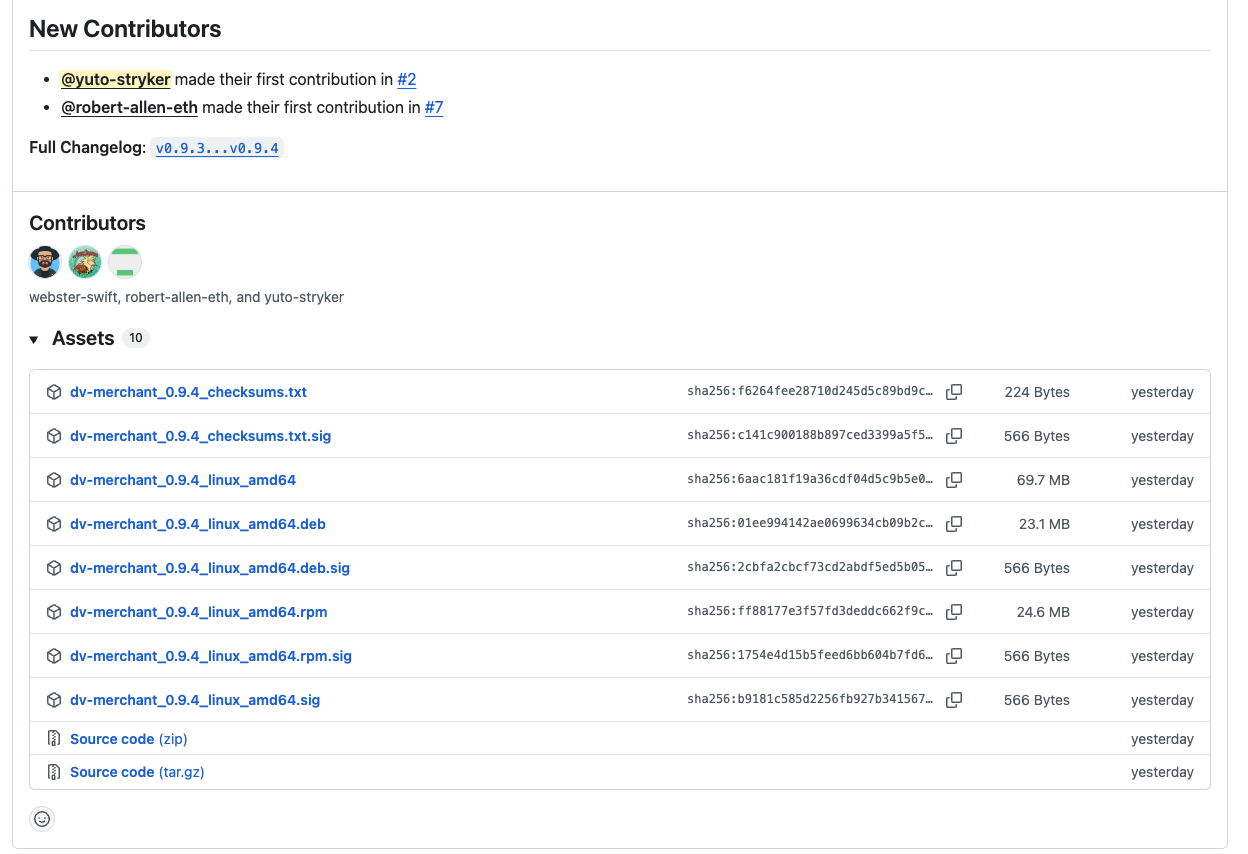This screenshot has width=1248, height=854.
Task: Click zip file icon beside Source code (zip)
Action: (x=54, y=739)
